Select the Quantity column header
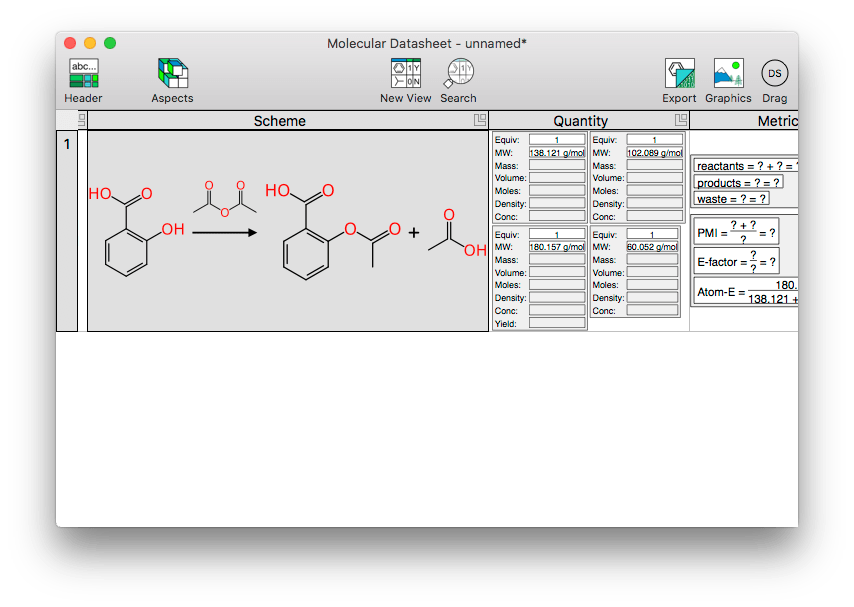Viewport: 854px width, 607px height. [580, 121]
